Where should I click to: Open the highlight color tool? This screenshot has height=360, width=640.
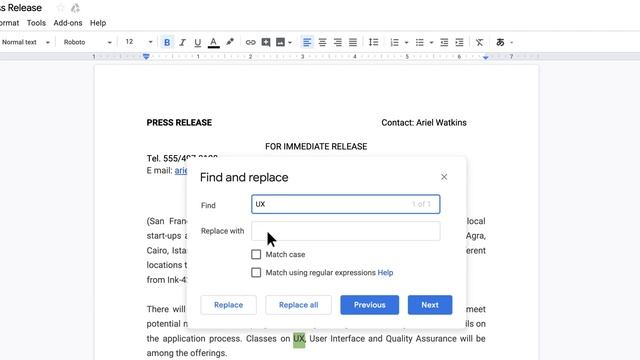[230, 42]
